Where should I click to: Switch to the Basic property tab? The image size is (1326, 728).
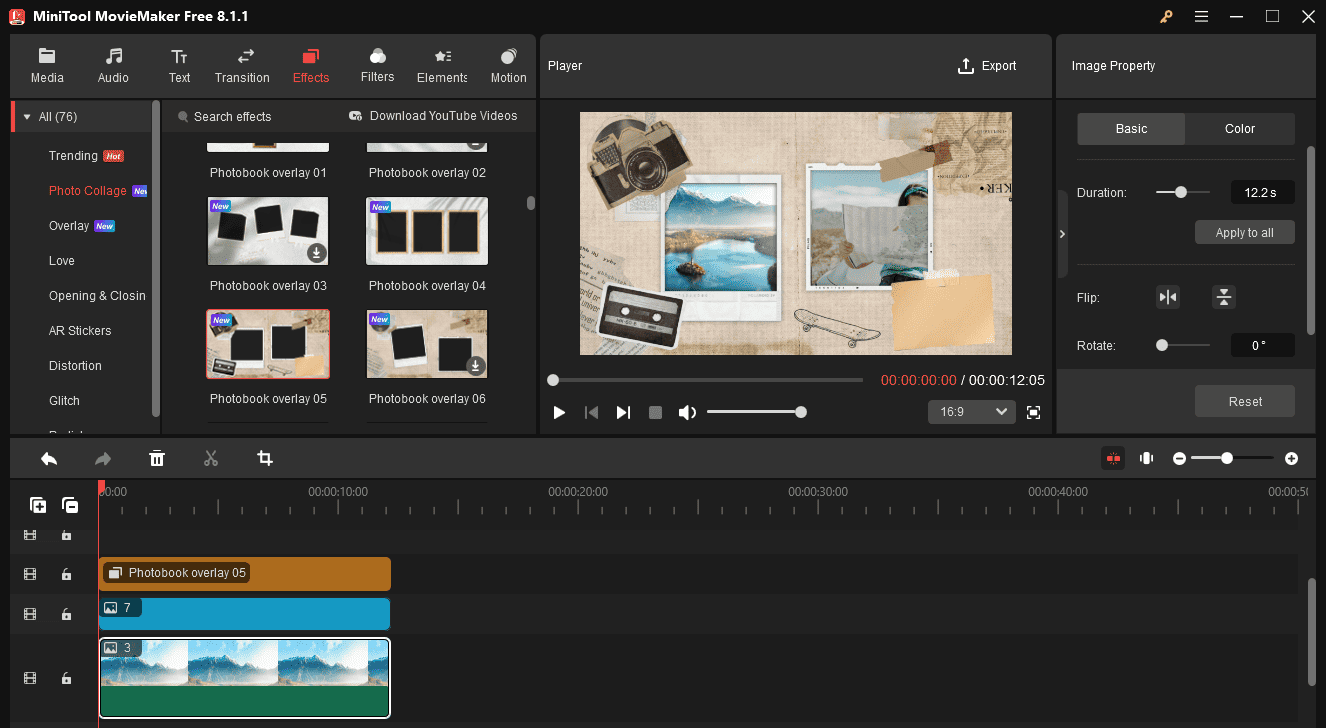point(1131,129)
